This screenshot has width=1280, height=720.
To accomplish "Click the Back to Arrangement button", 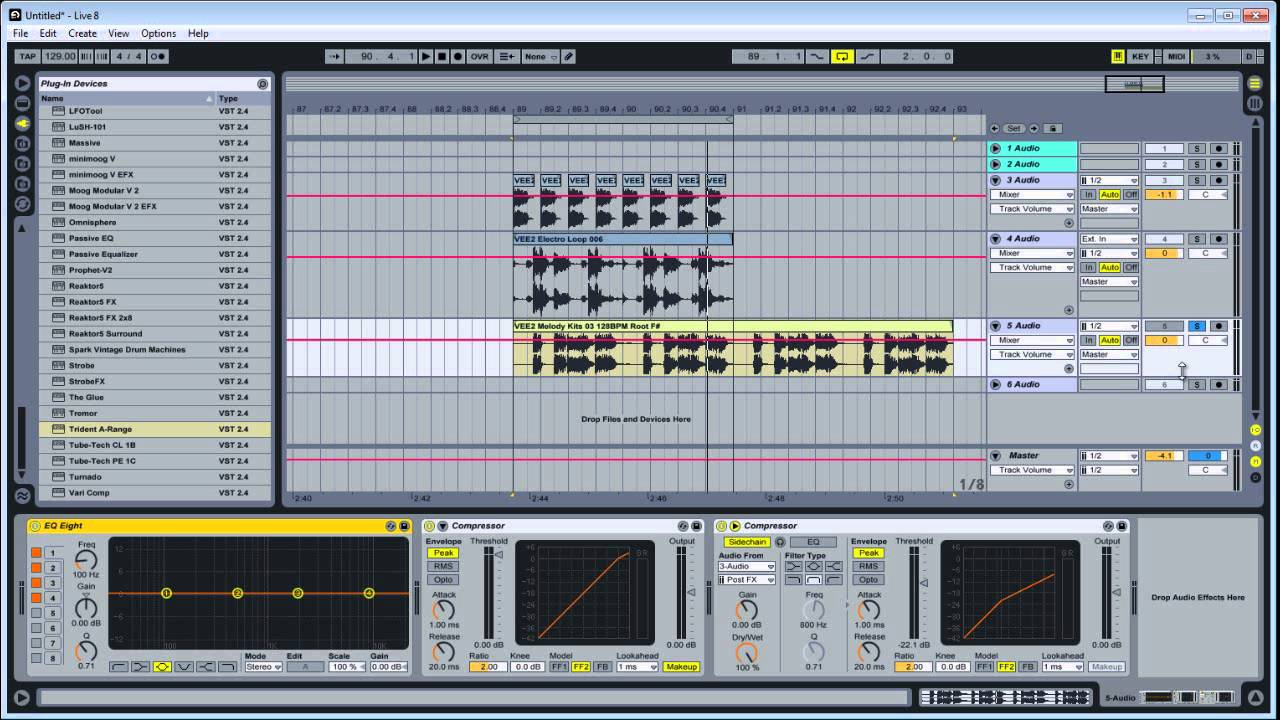I will (506, 57).
